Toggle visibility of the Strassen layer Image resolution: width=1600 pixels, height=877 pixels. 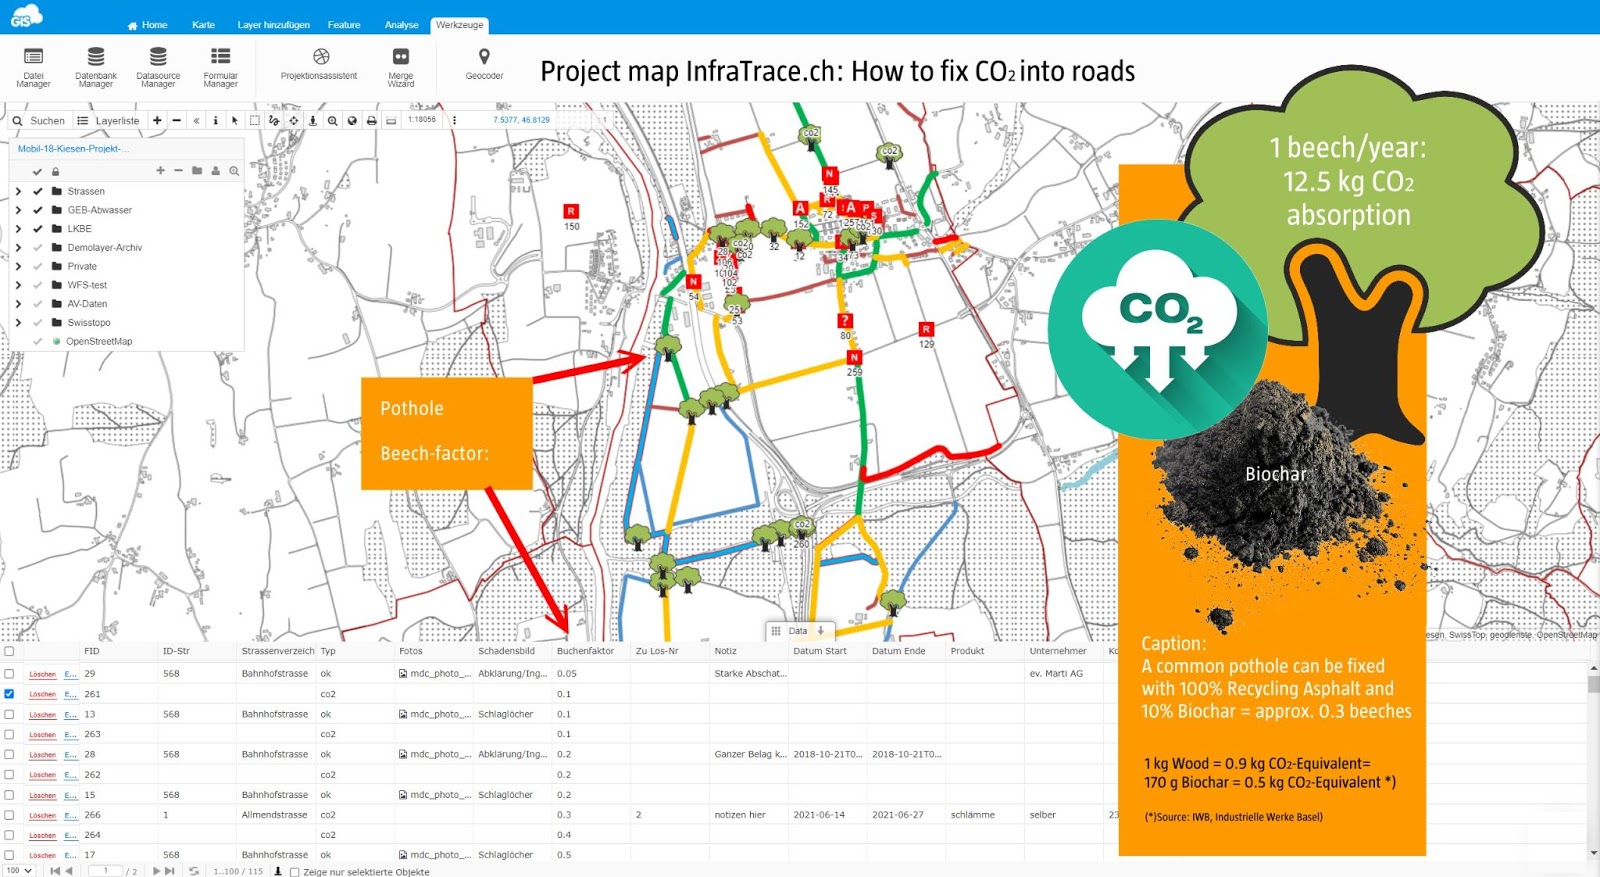coord(38,191)
